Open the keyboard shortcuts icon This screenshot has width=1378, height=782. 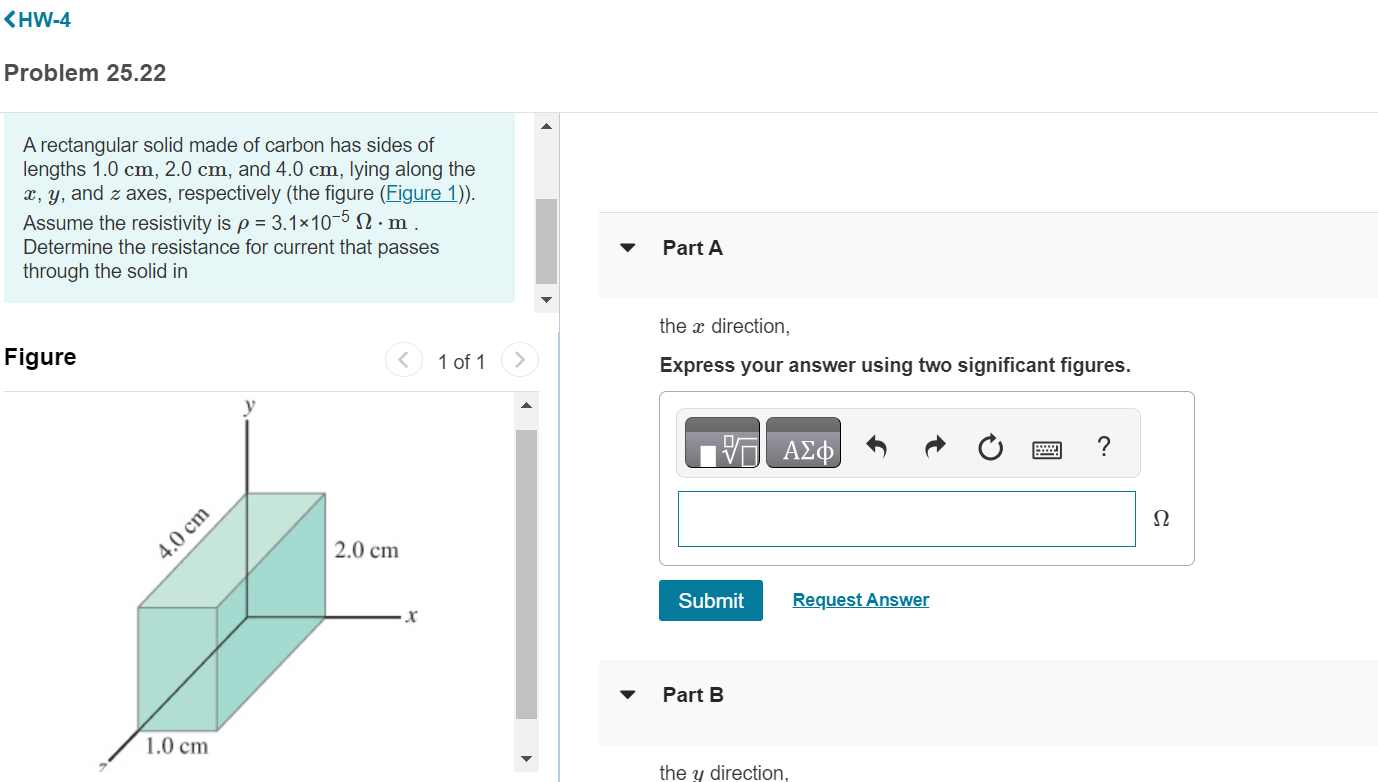click(x=1047, y=449)
